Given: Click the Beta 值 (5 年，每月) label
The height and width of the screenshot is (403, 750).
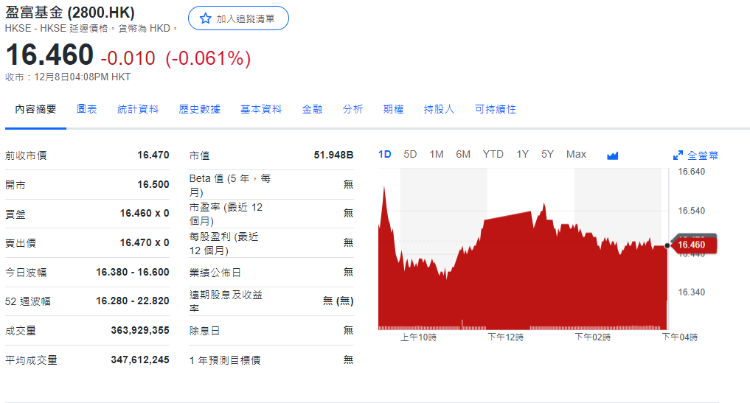Looking at the screenshot, I should tap(230, 185).
